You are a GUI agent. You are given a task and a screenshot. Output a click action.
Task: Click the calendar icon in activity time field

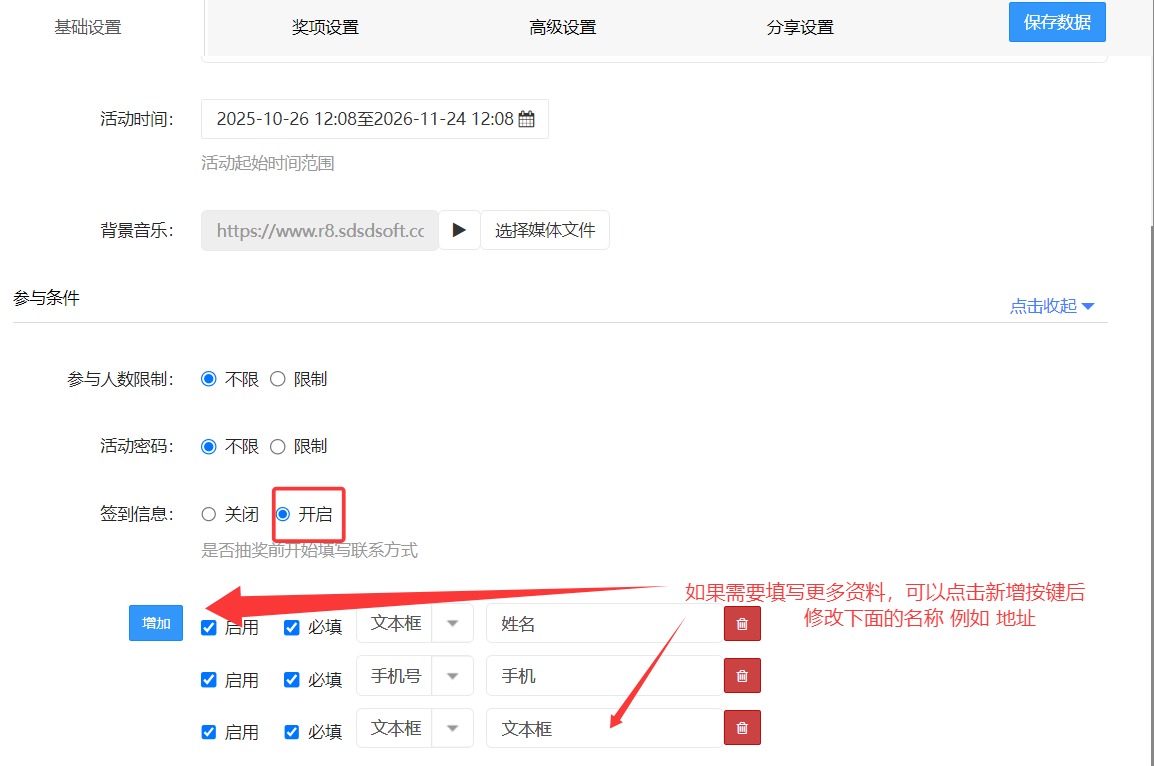pyautogui.click(x=526, y=119)
